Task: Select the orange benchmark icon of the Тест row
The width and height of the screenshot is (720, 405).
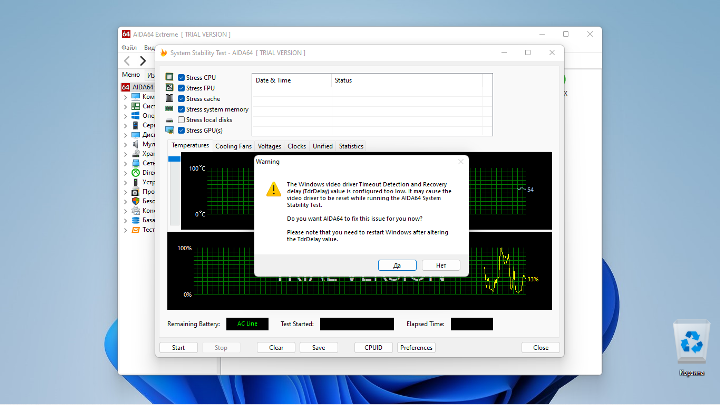Action: (x=135, y=230)
